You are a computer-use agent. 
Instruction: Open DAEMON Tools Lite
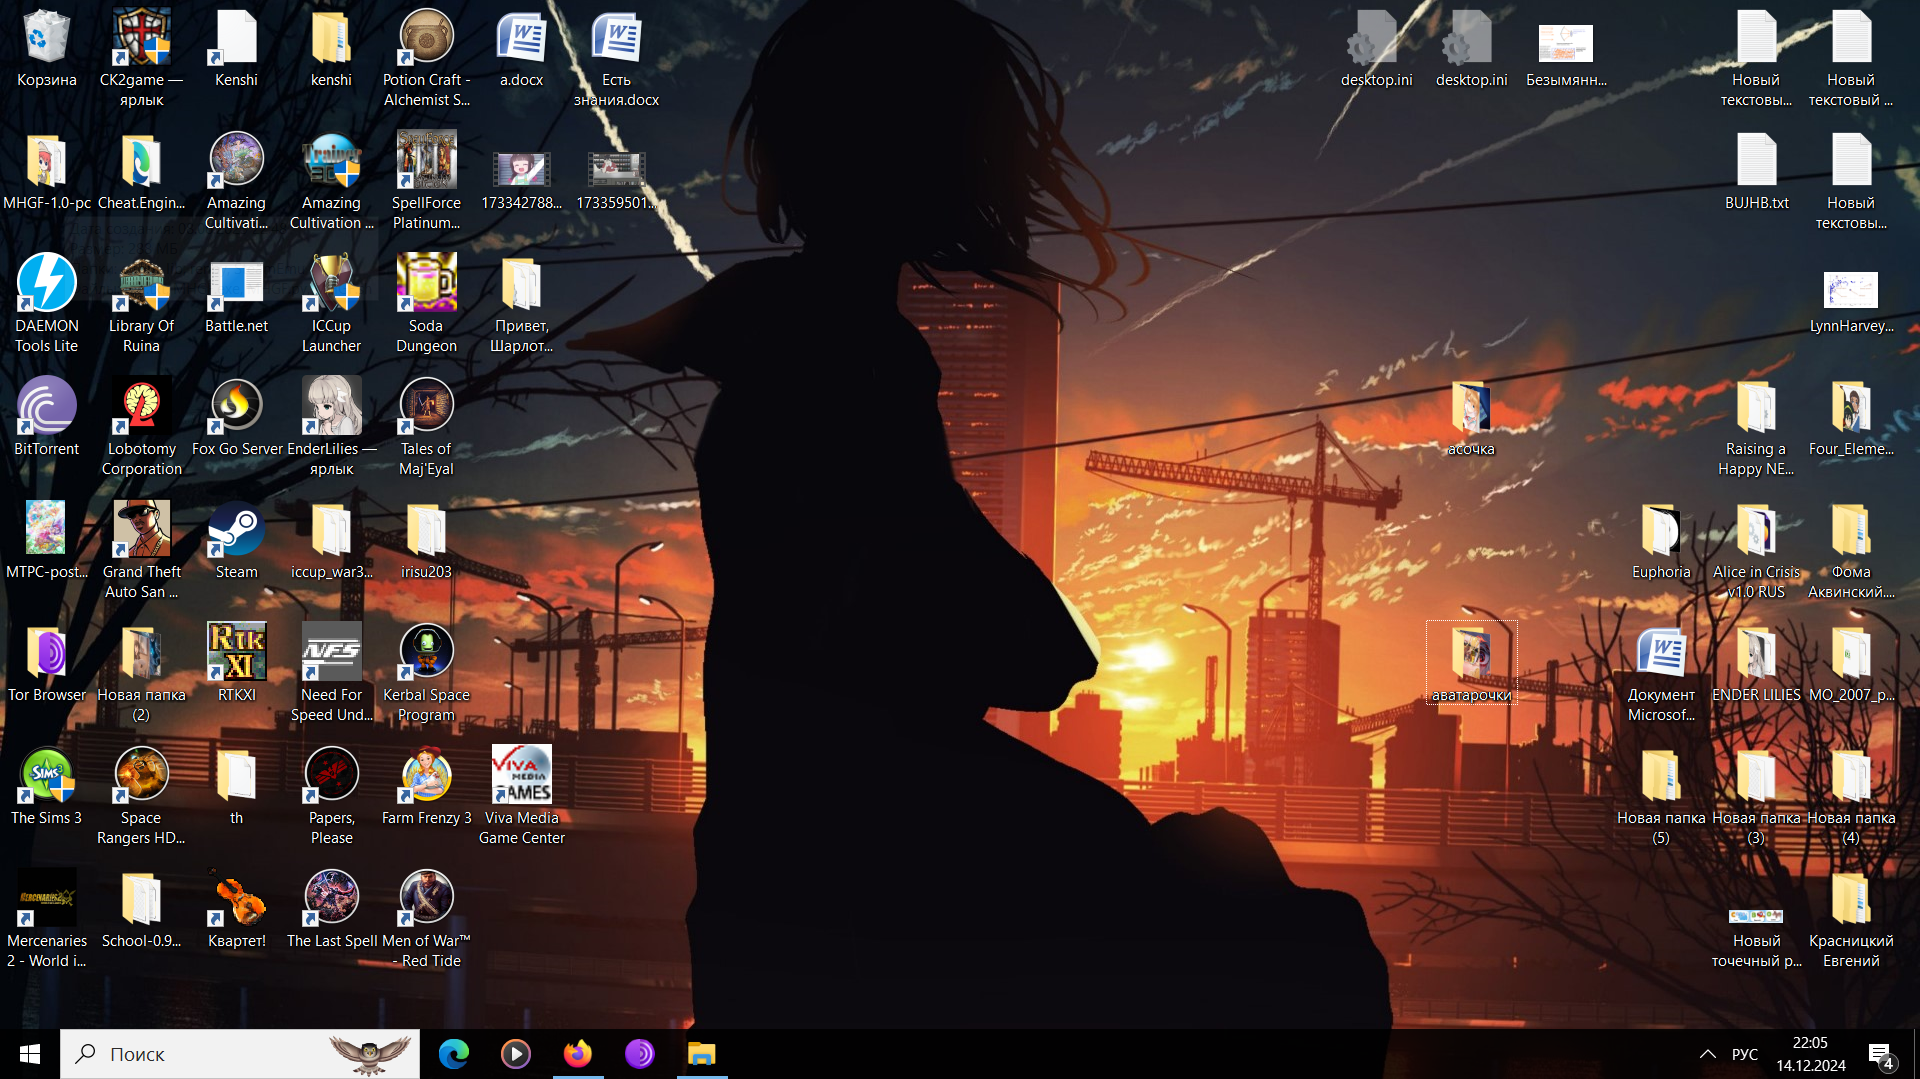click(46, 304)
